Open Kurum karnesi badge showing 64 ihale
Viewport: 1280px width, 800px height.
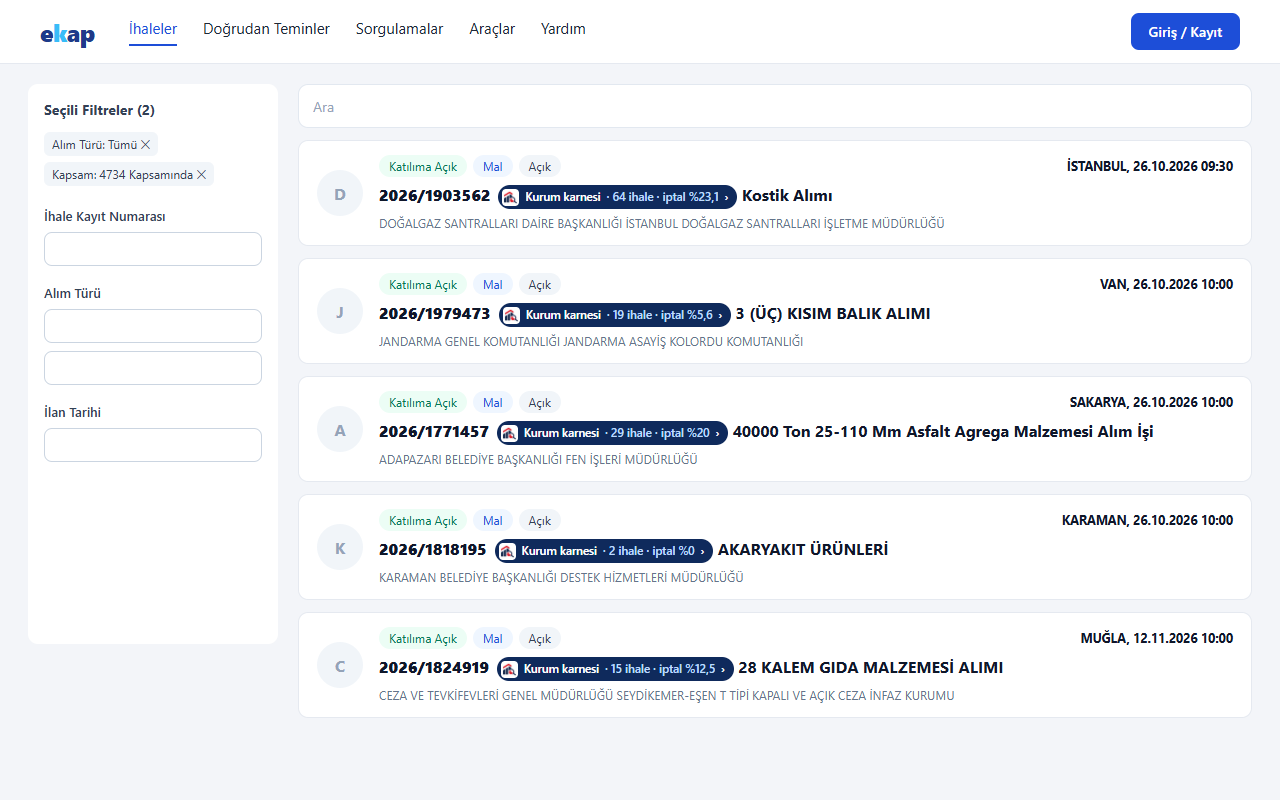click(617, 197)
